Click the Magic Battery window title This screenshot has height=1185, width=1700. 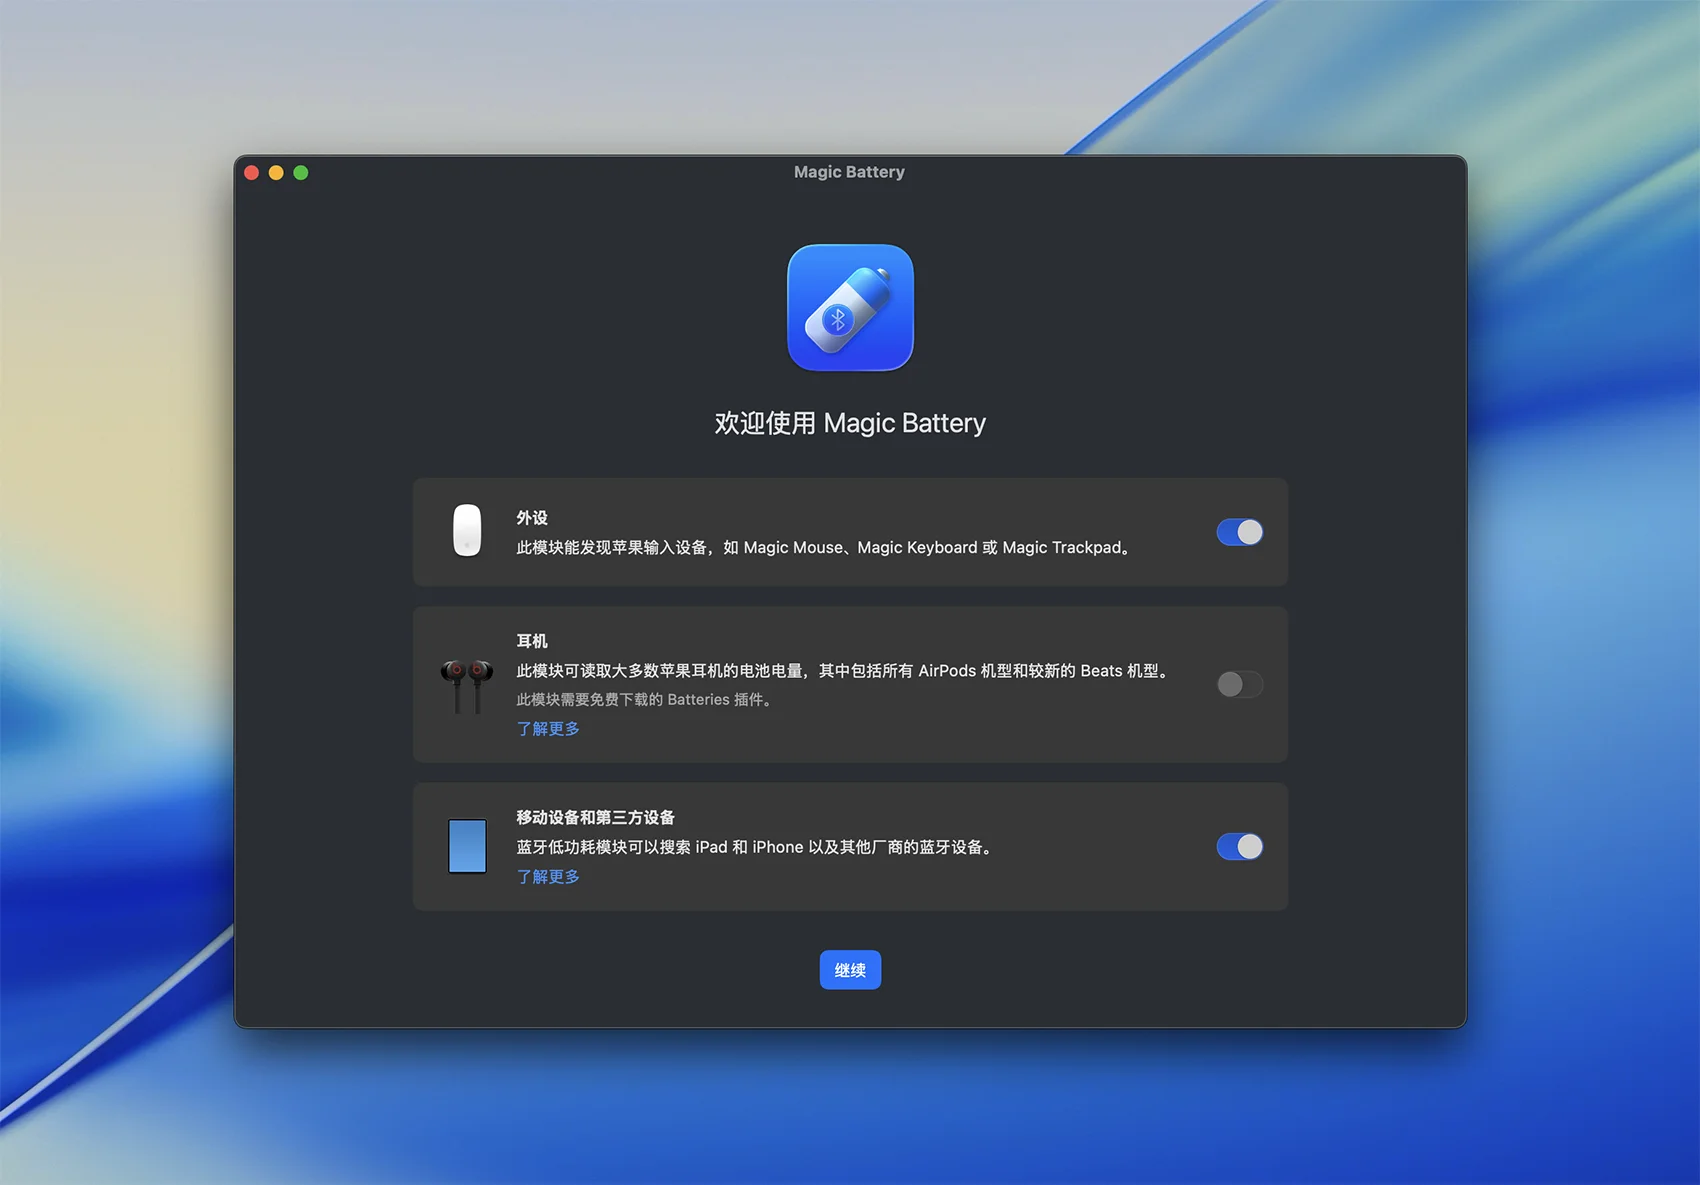point(849,172)
